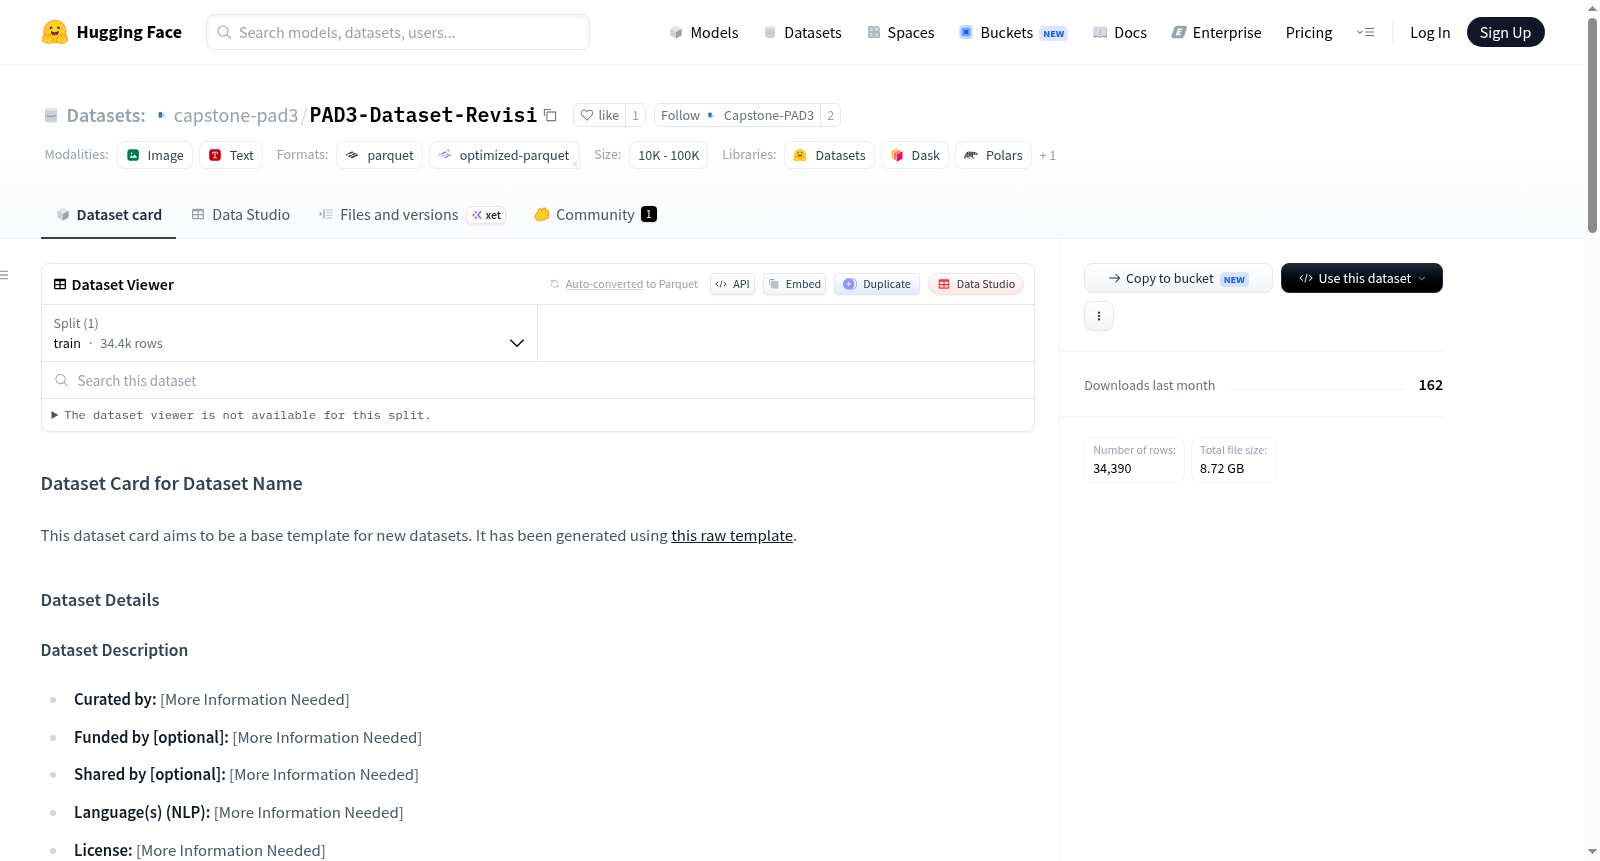Select the Text modality tag
The image size is (1600, 861).
[231, 155]
